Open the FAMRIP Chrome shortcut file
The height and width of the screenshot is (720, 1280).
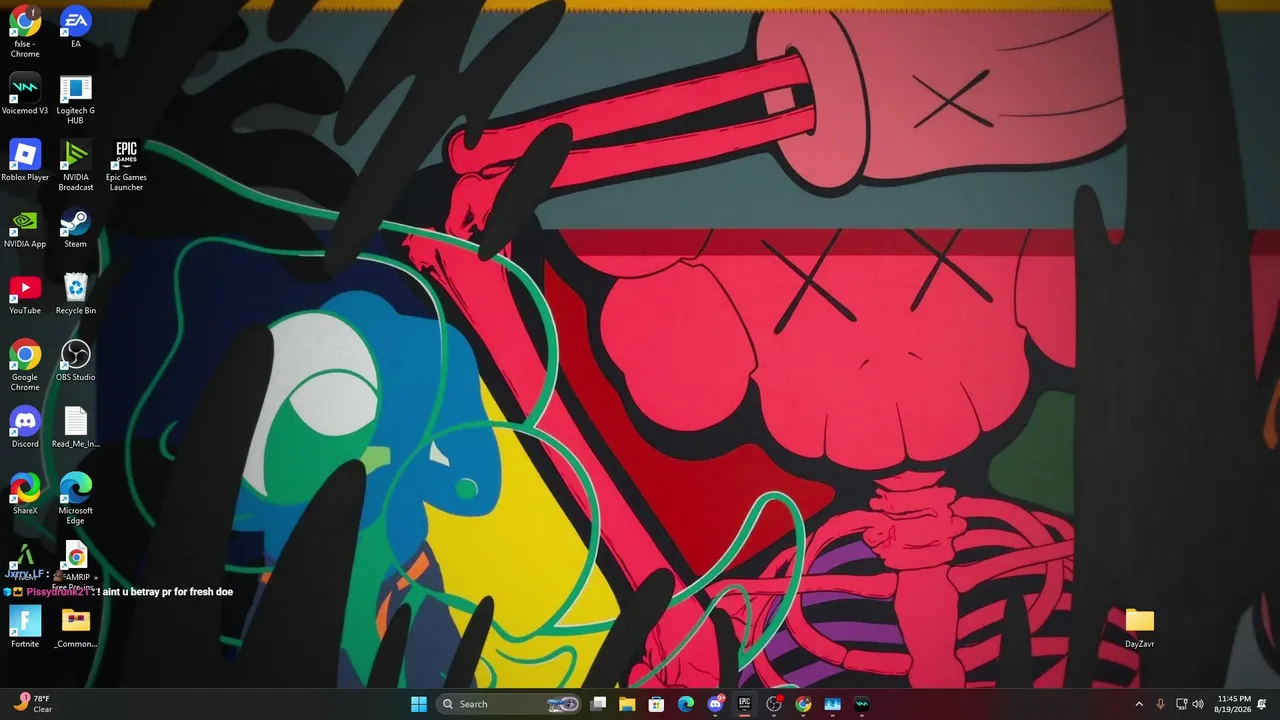pyautogui.click(x=76, y=565)
